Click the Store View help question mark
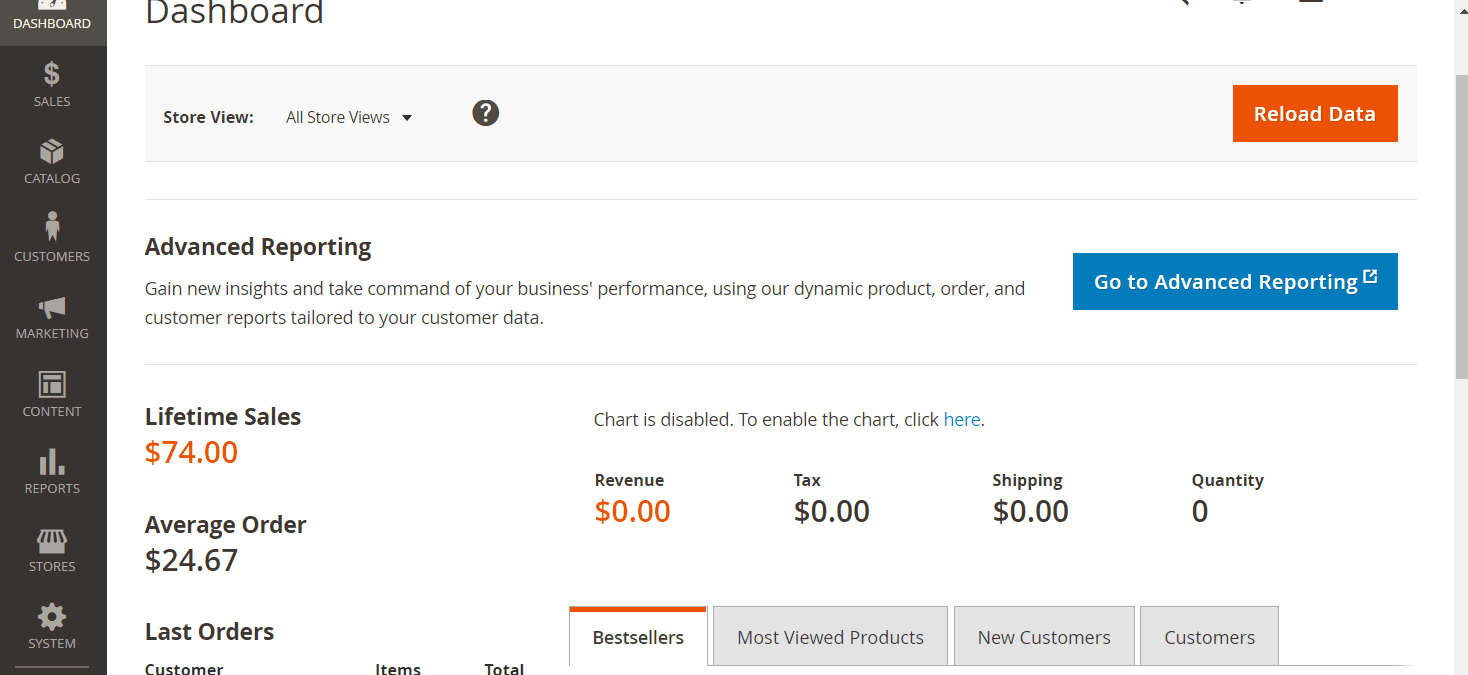The height and width of the screenshot is (675, 1468). coord(485,114)
